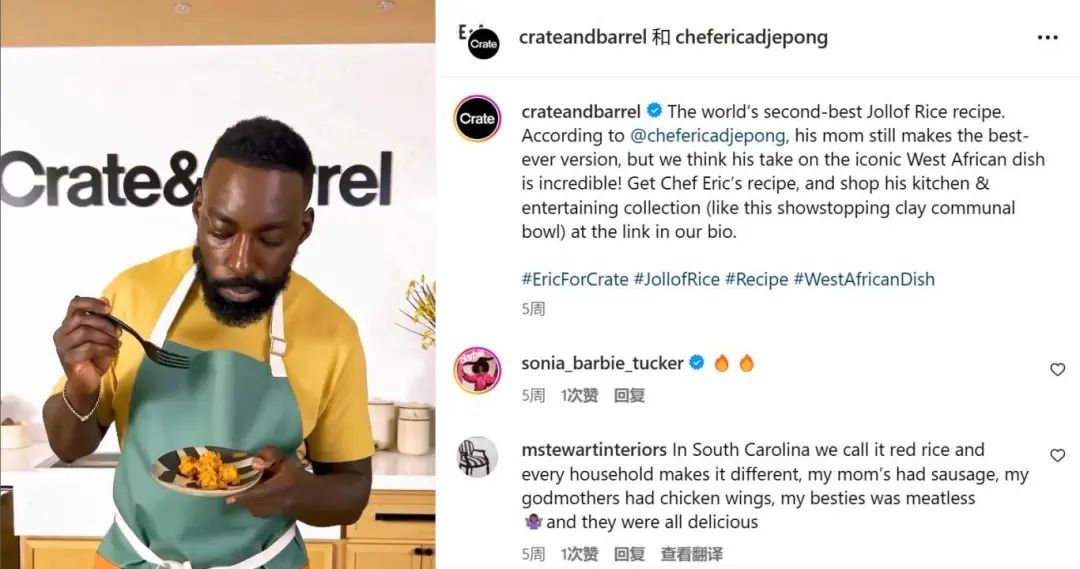View sonia_barbie_tucker's Barbie profile picture
This screenshot has height=569, width=1080.
[477, 370]
